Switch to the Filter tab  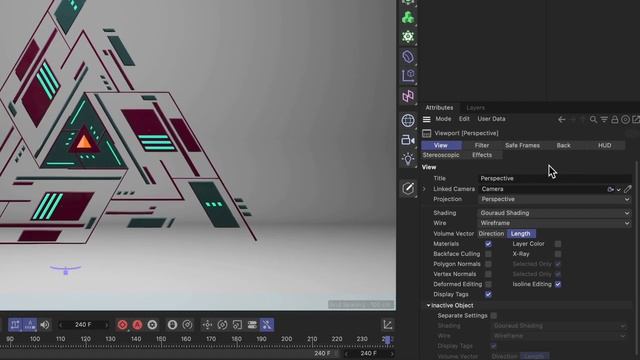point(482,145)
